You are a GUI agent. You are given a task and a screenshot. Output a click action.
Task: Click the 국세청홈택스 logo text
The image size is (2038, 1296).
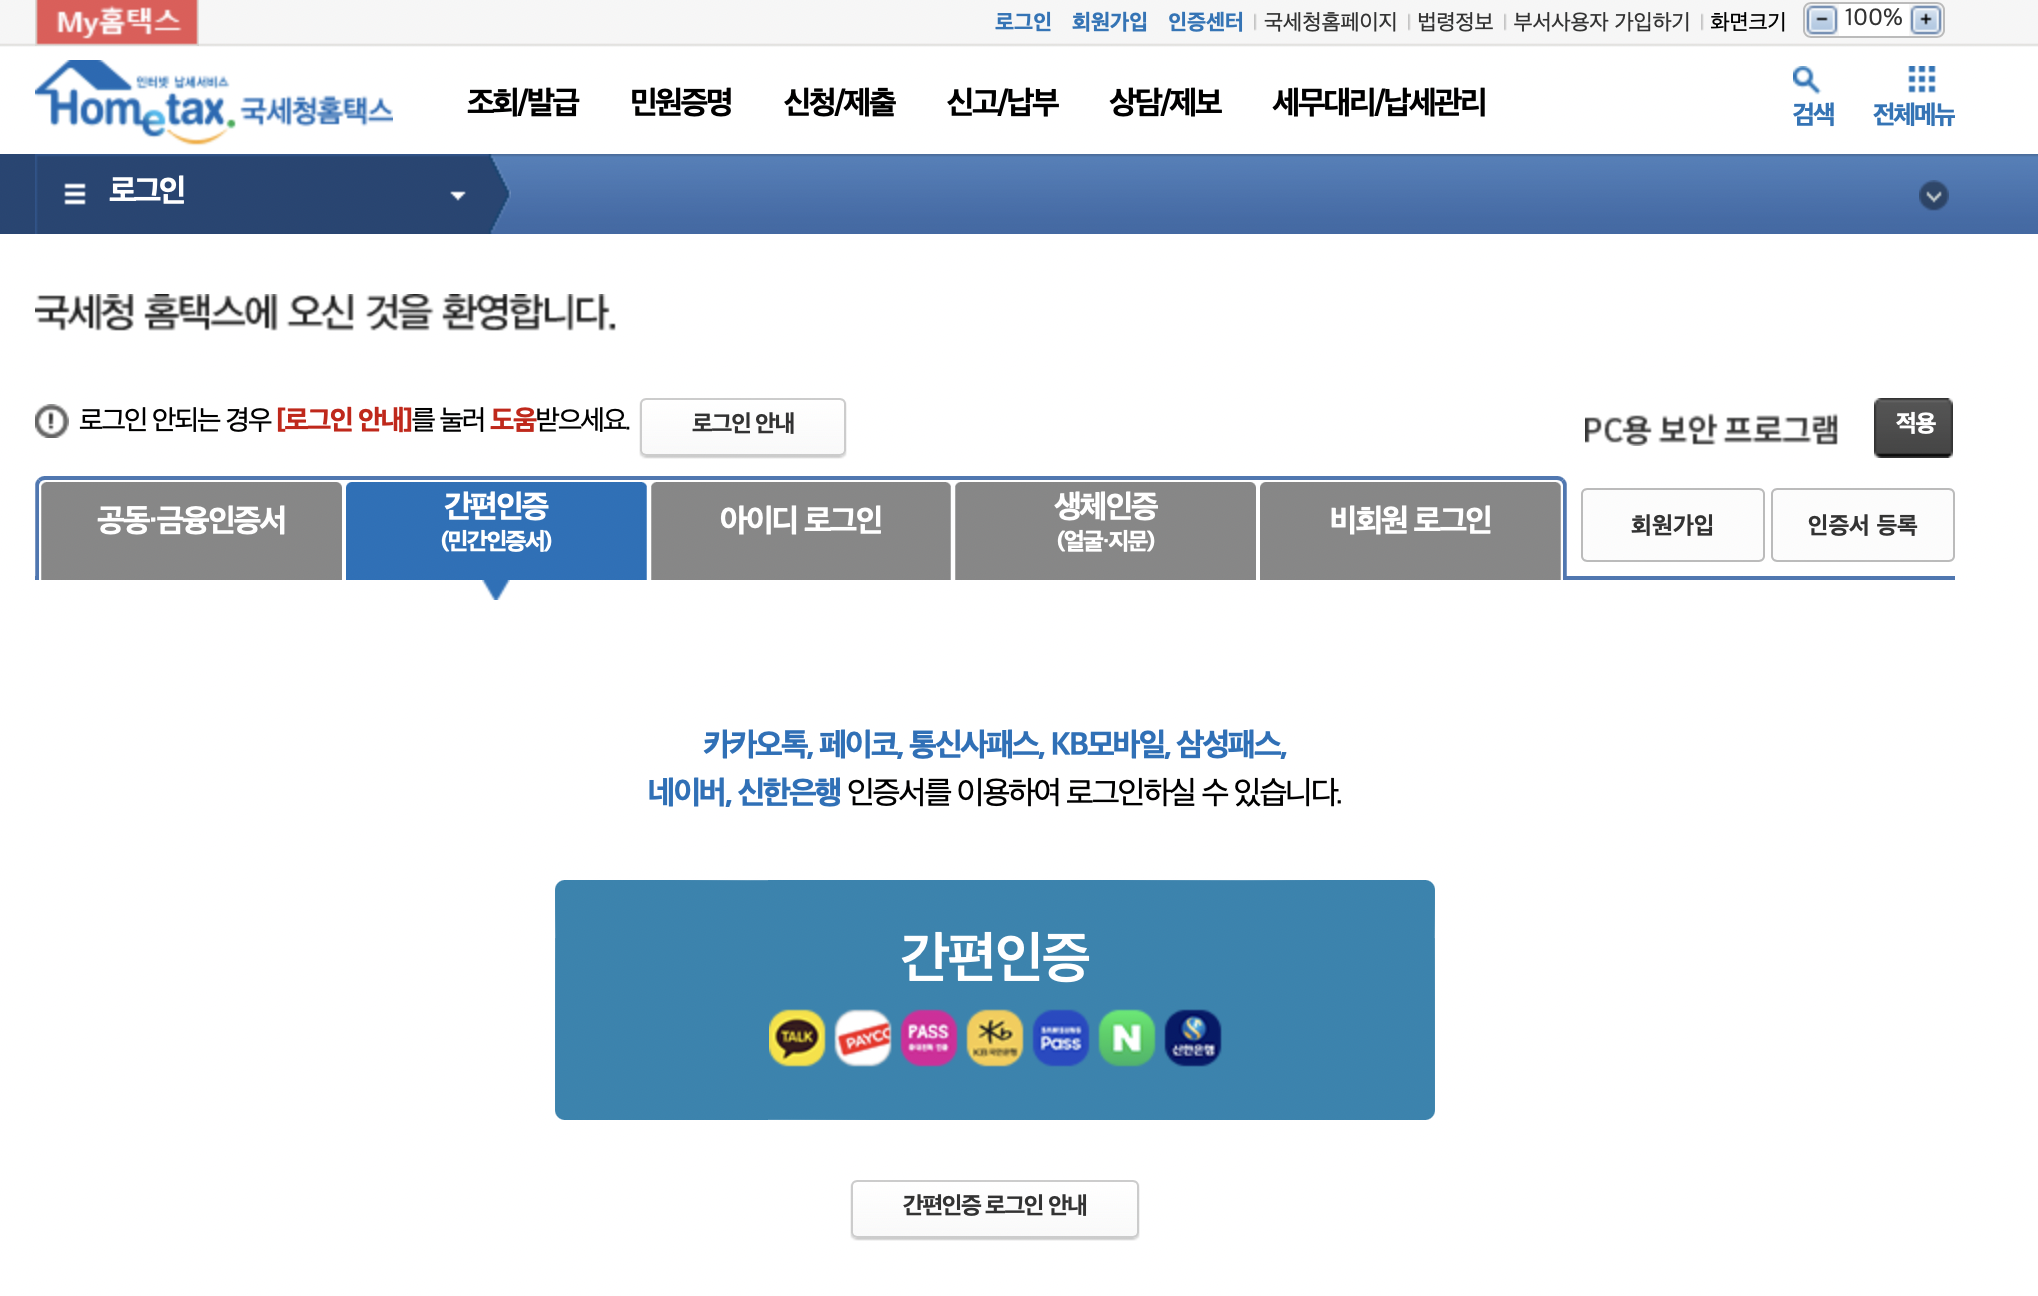point(317,110)
